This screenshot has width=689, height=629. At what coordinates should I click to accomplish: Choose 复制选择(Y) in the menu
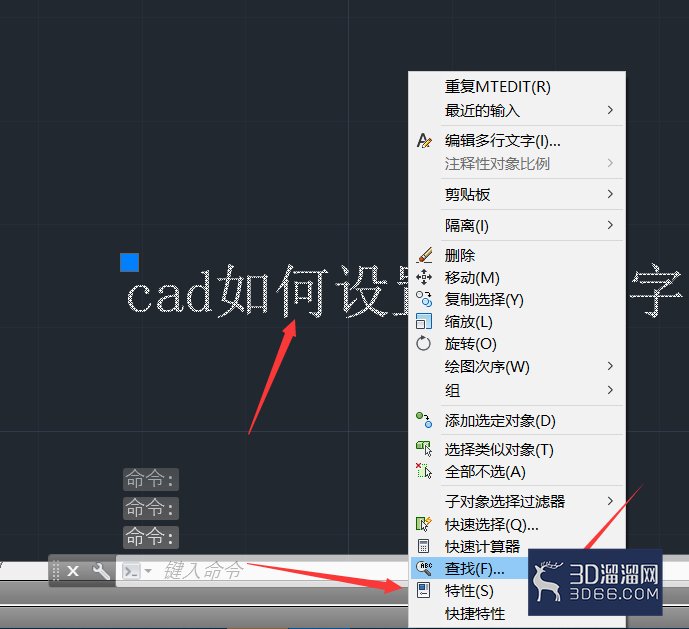pyautogui.click(x=517, y=299)
